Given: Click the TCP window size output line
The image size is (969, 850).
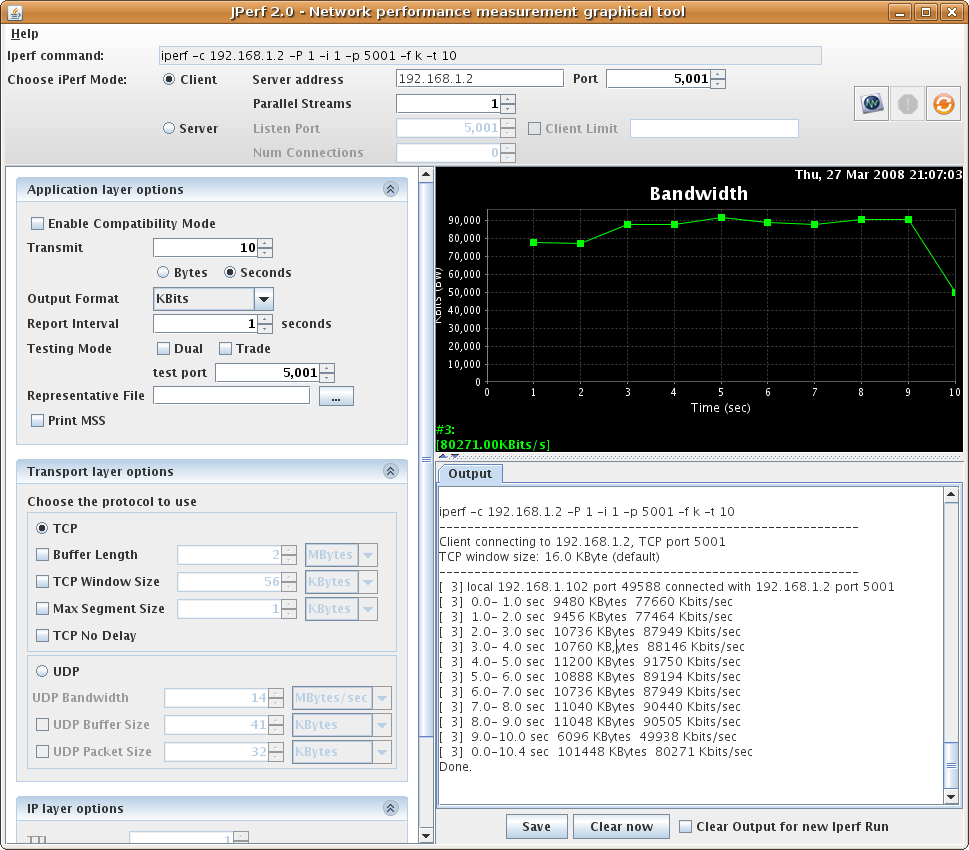Looking at the screenshot, I should pyautogui.click(x=549, y=556).
